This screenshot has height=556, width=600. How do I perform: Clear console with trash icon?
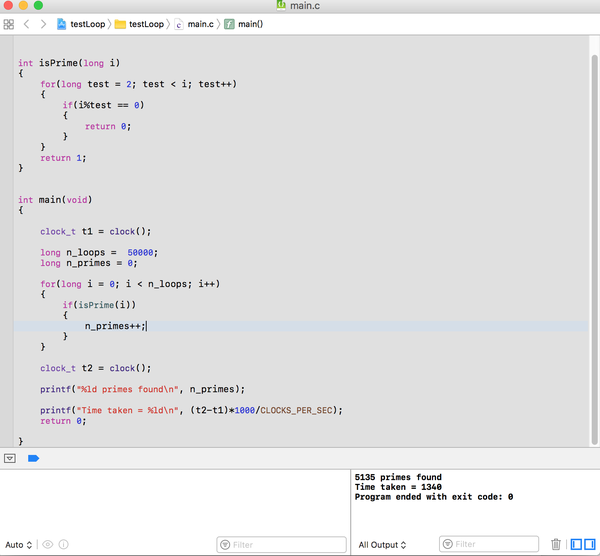(x=556, y=544)
